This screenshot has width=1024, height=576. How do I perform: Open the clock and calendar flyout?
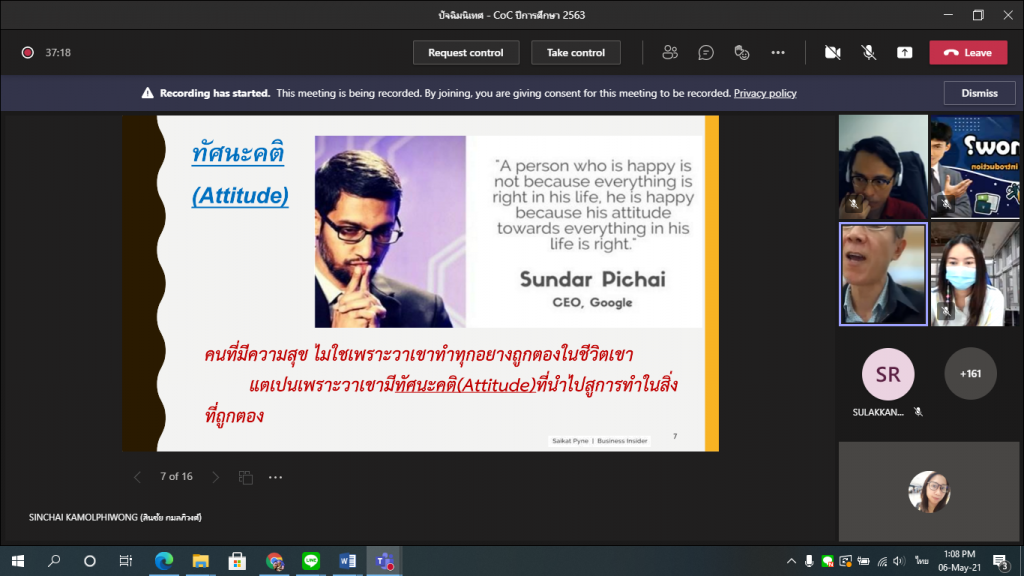tap(959, 561)
